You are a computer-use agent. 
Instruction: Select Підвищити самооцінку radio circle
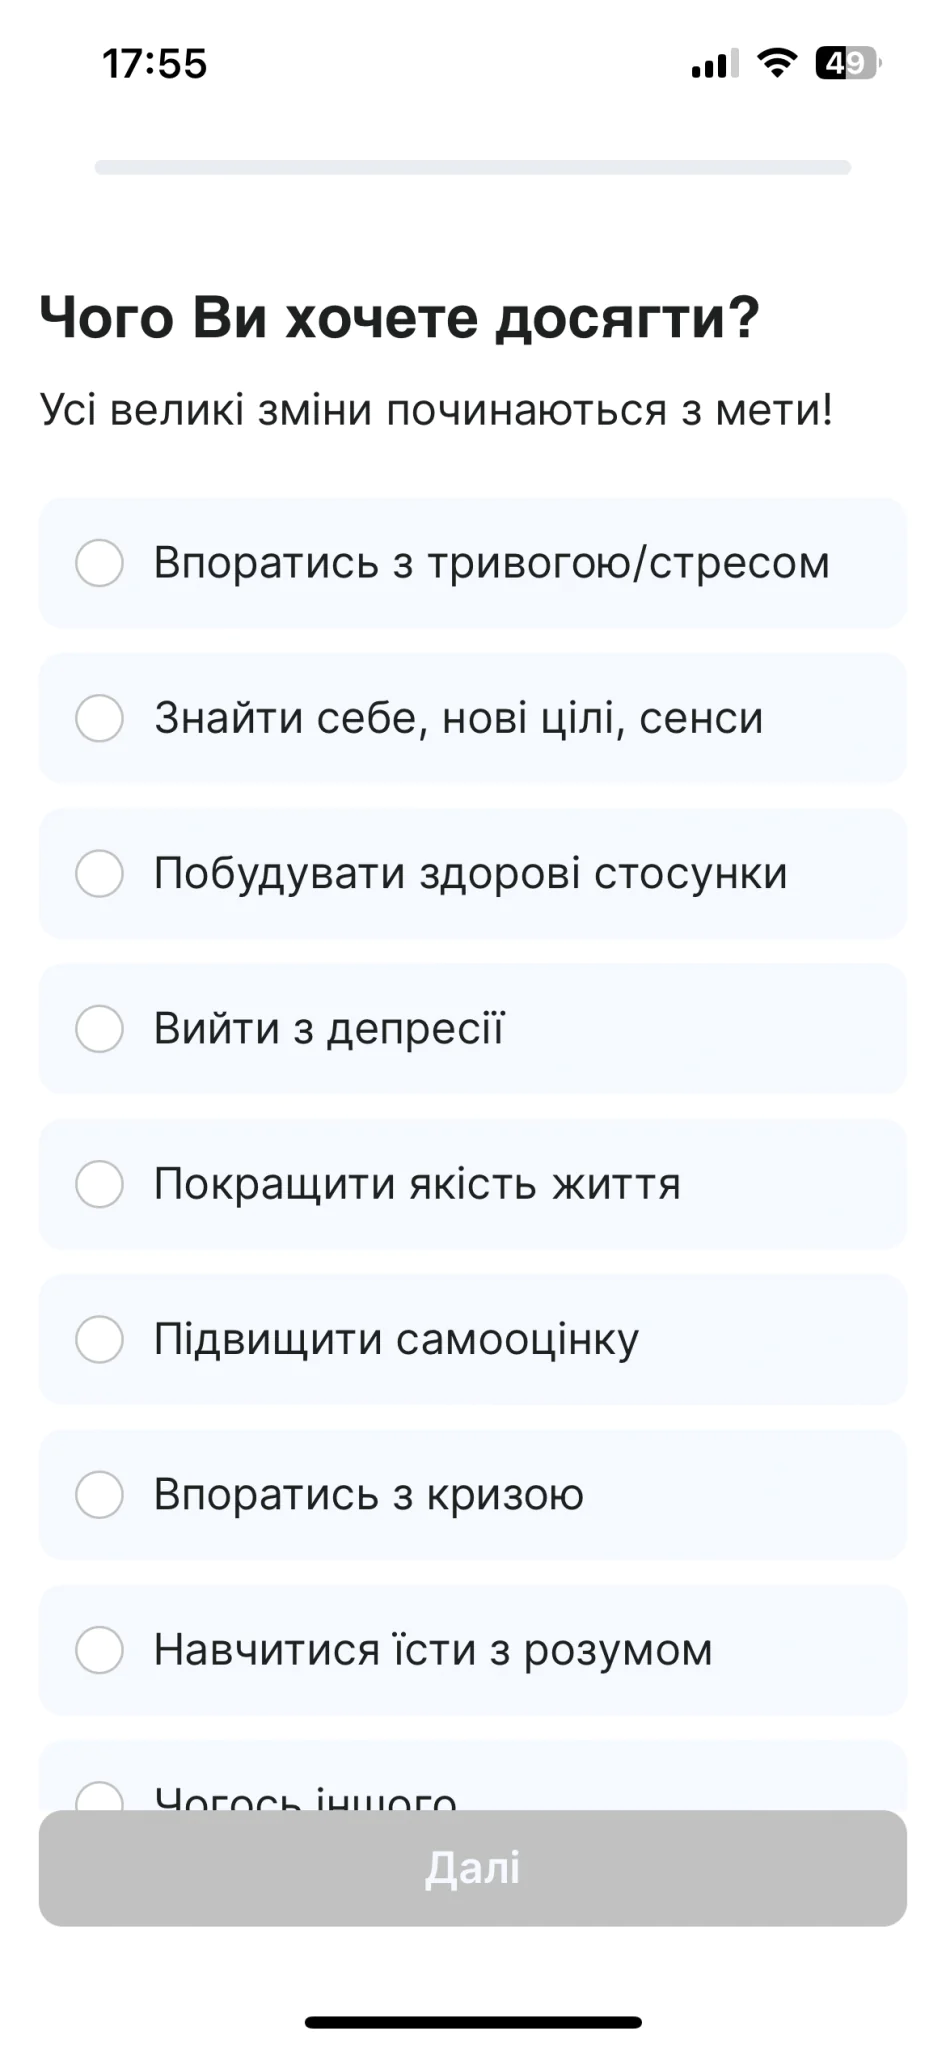pos(100,1339)
